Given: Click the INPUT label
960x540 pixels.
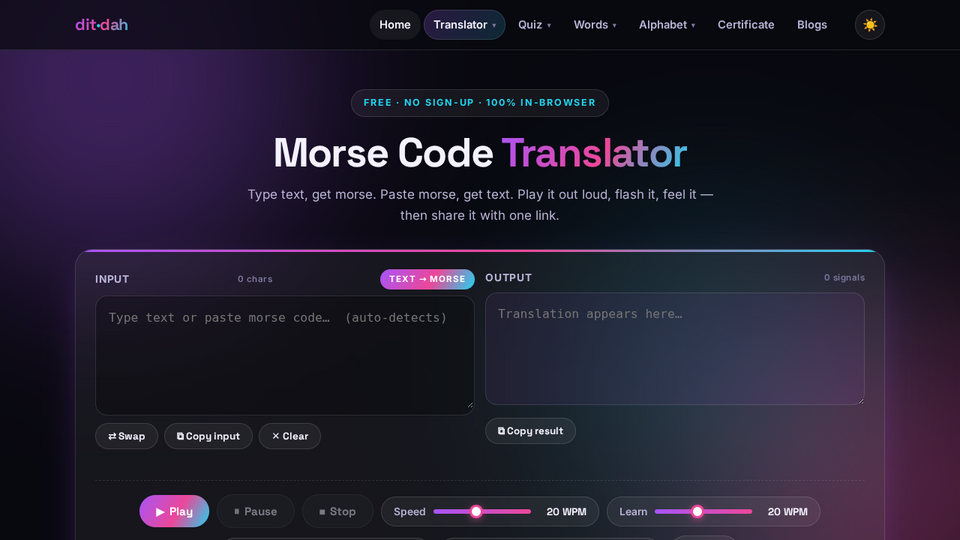Looking at the screenshot, I should coord(112,279).
